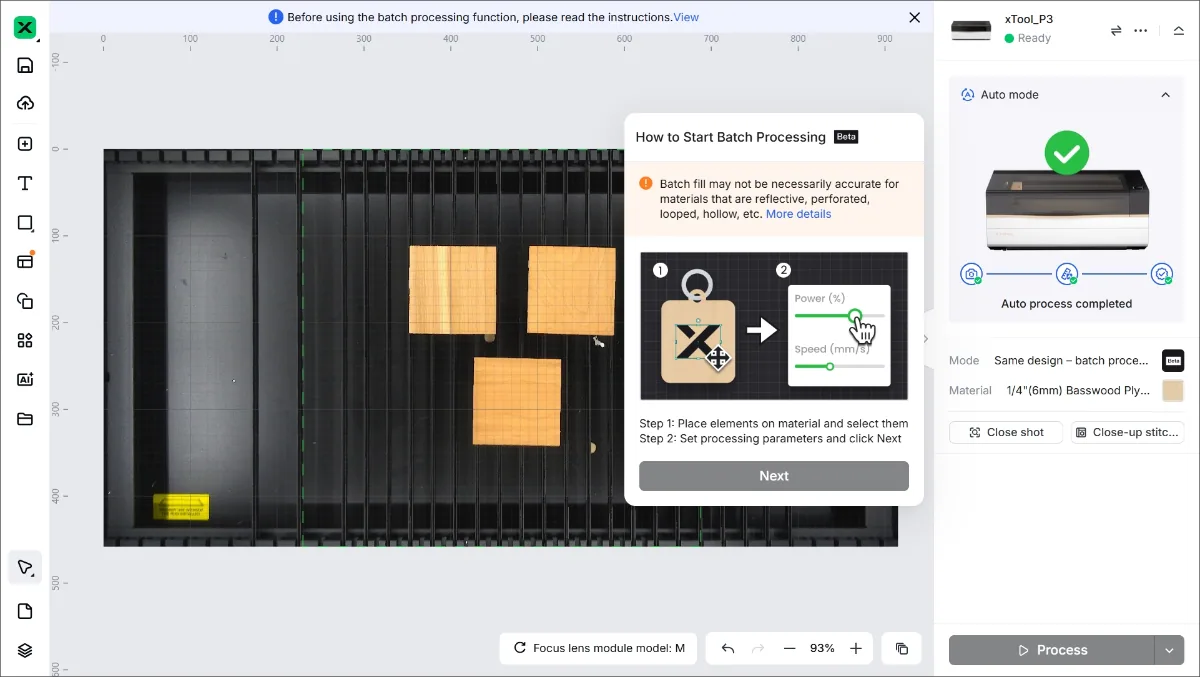
Task: Switch device connection icon next to xTool_P3
Action: [1116, 31]
